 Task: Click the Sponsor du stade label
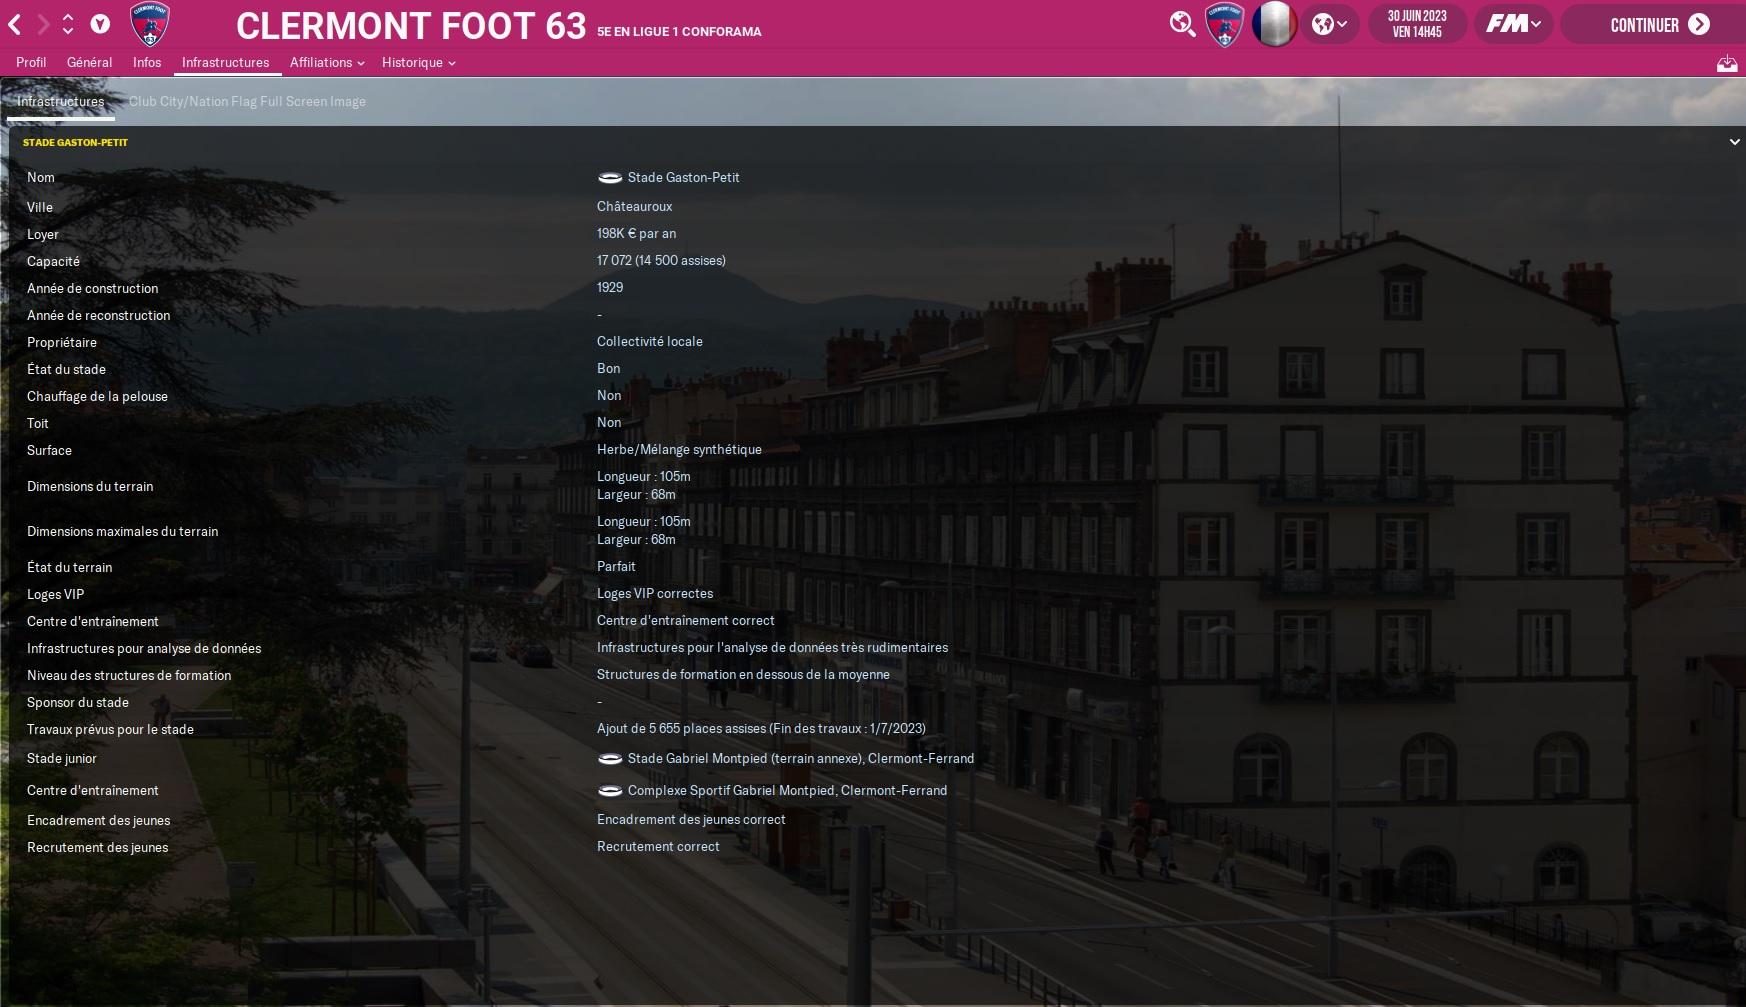tap(78, 702)
